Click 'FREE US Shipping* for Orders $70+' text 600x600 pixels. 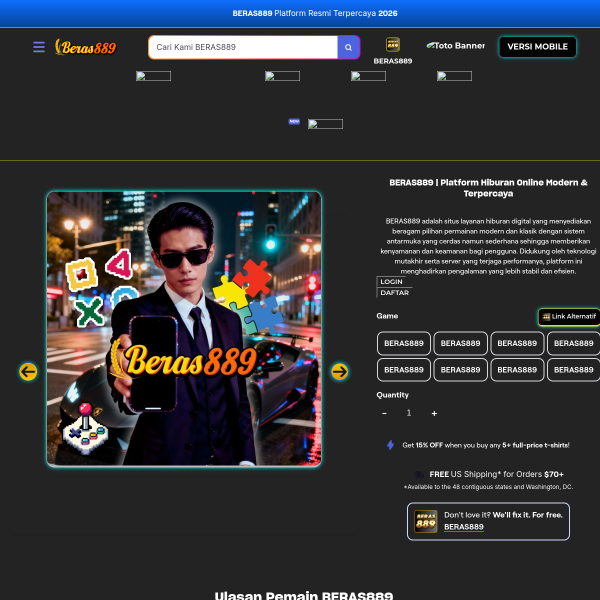coord(496,474)
